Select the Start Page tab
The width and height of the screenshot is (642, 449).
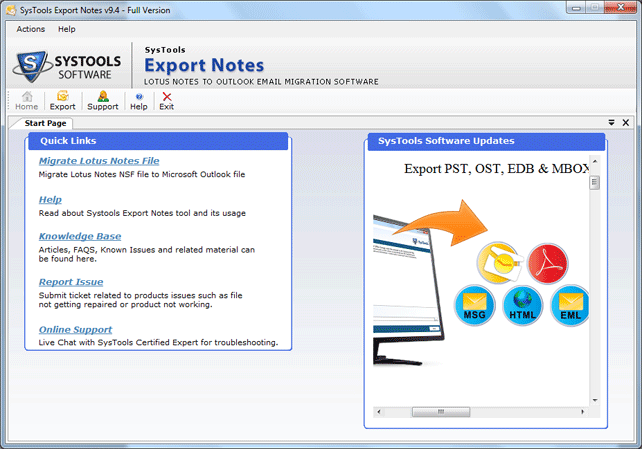[46, 123]
